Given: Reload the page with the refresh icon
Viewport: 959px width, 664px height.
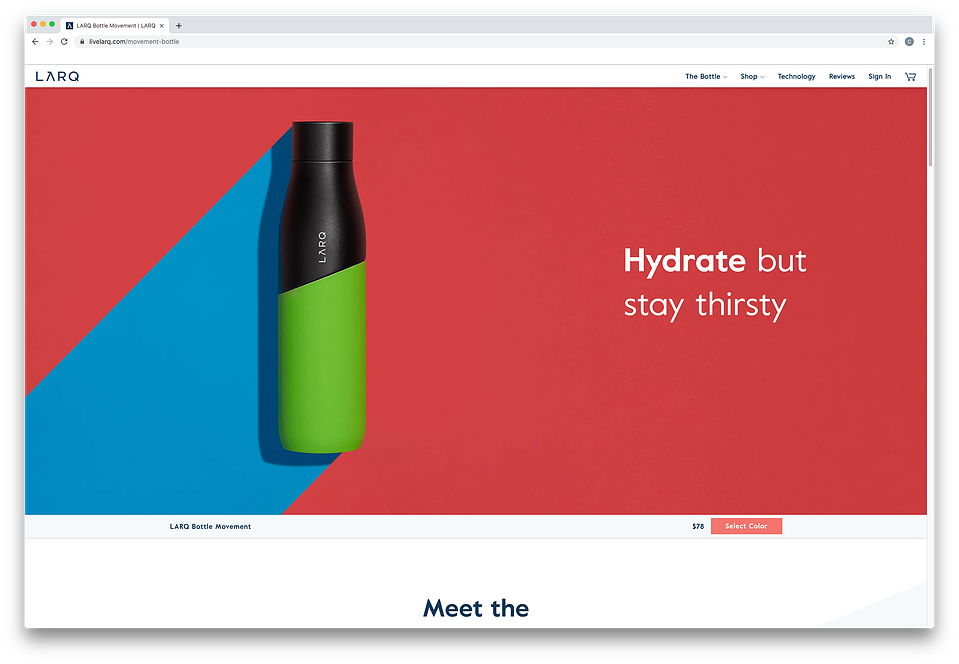Looking at the screenshot, I should click(64, 42).
